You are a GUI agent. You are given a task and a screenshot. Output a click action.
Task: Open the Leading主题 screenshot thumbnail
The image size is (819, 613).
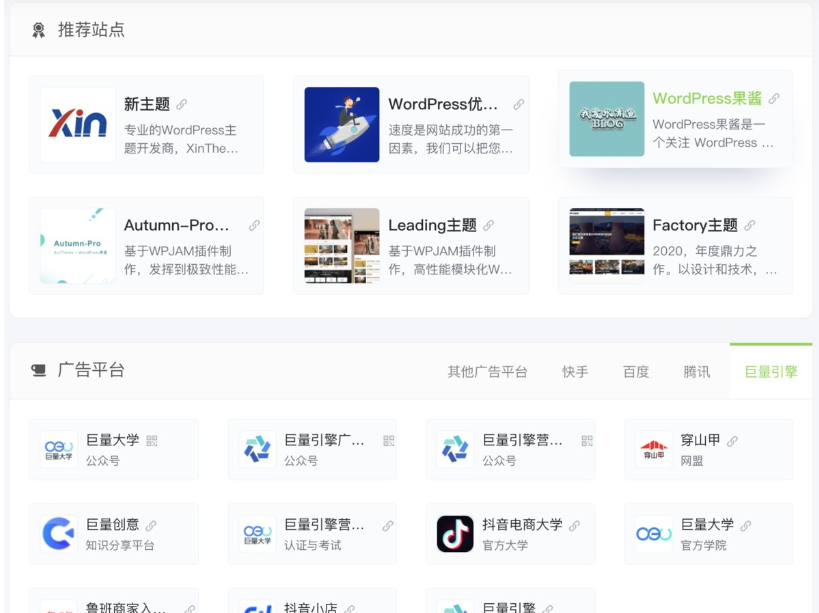tap(342, 245)
